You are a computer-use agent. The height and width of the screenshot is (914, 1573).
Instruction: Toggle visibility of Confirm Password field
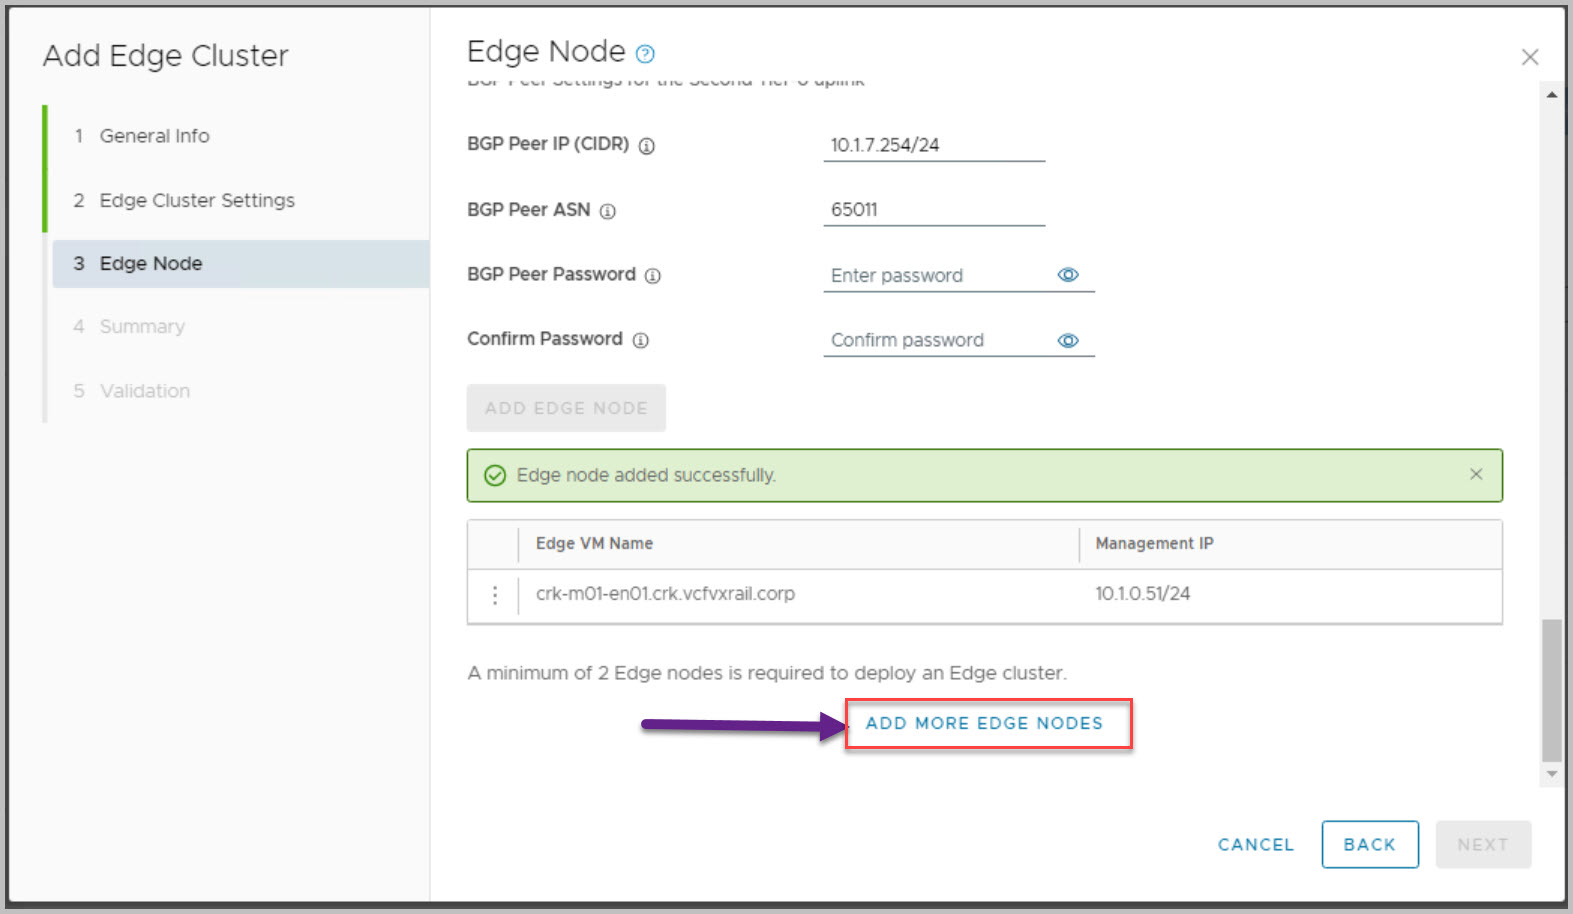tap(1068, 340)
